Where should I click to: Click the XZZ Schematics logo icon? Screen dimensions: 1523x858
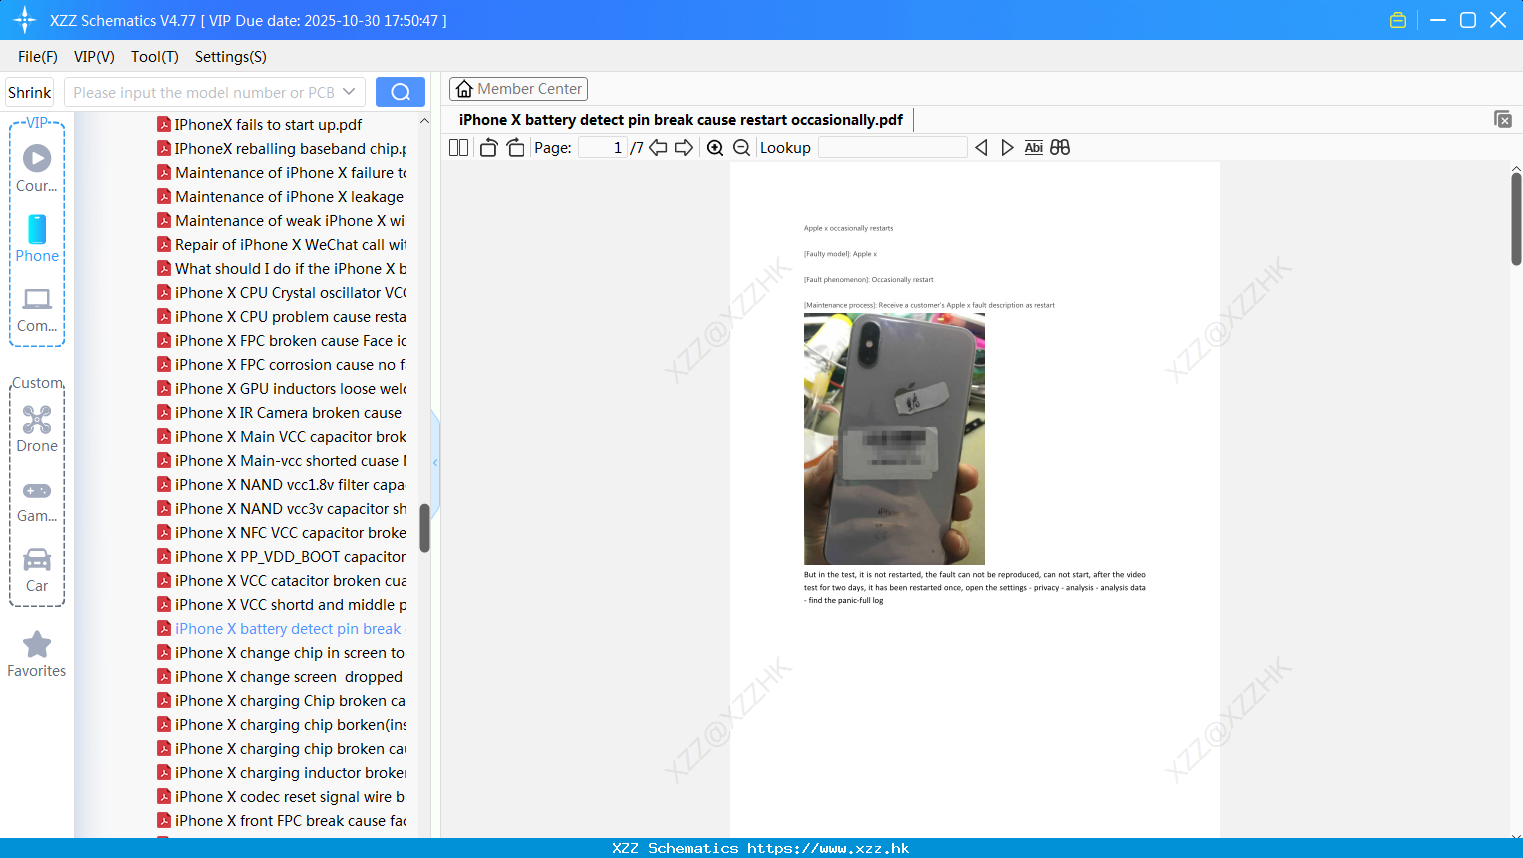(x=25, y=20)
